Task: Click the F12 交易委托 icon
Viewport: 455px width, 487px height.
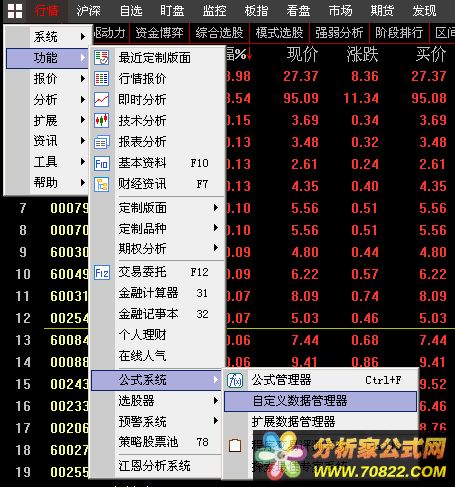Action: click(x=101, y=273)
